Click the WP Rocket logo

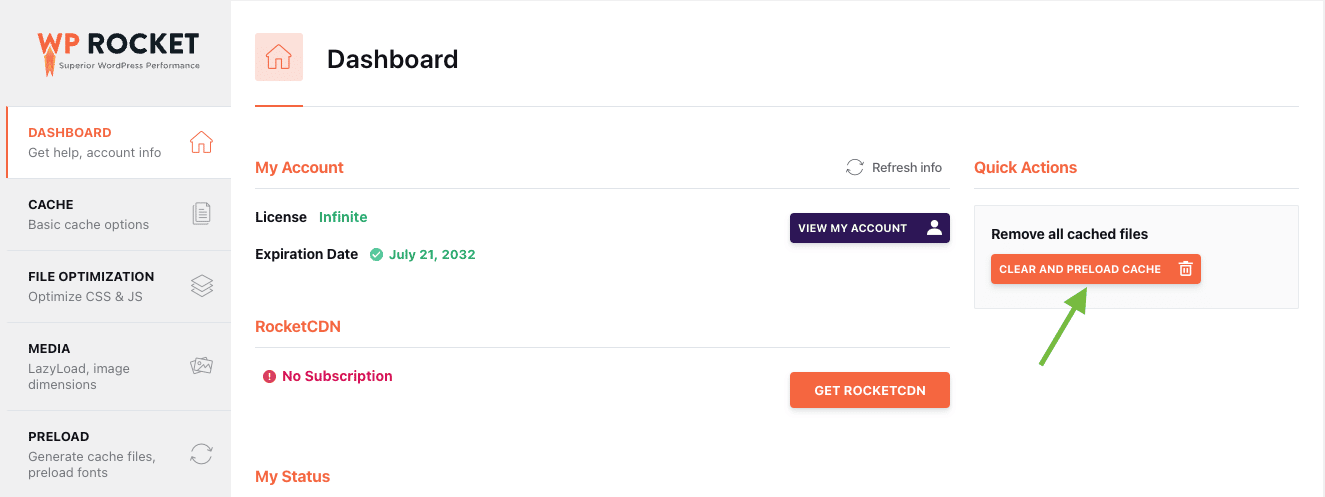[118, 52]
